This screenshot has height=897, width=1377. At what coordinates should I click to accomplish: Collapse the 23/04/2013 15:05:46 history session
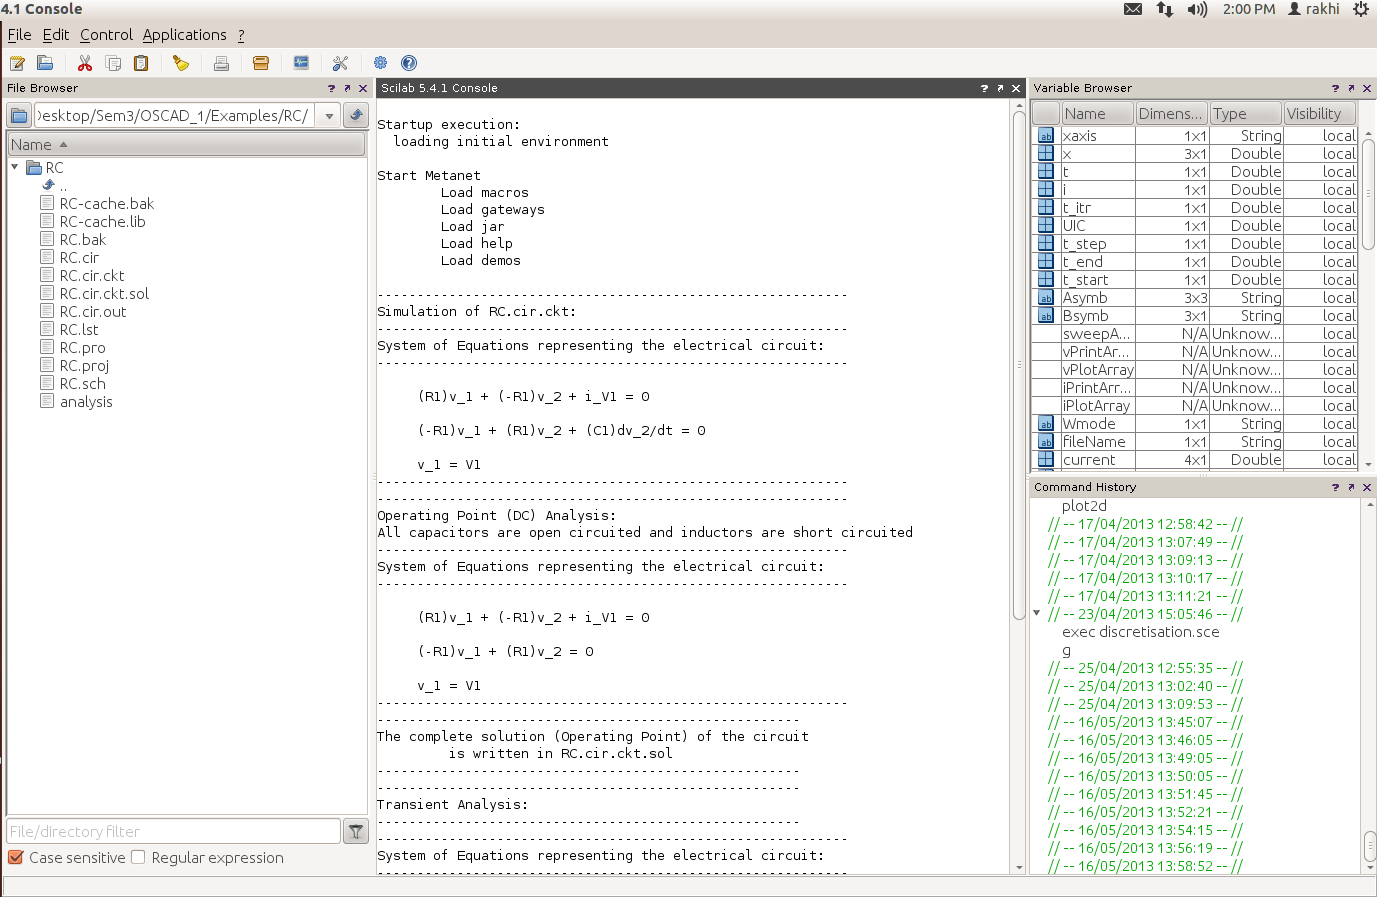(x=1037, y=613)
